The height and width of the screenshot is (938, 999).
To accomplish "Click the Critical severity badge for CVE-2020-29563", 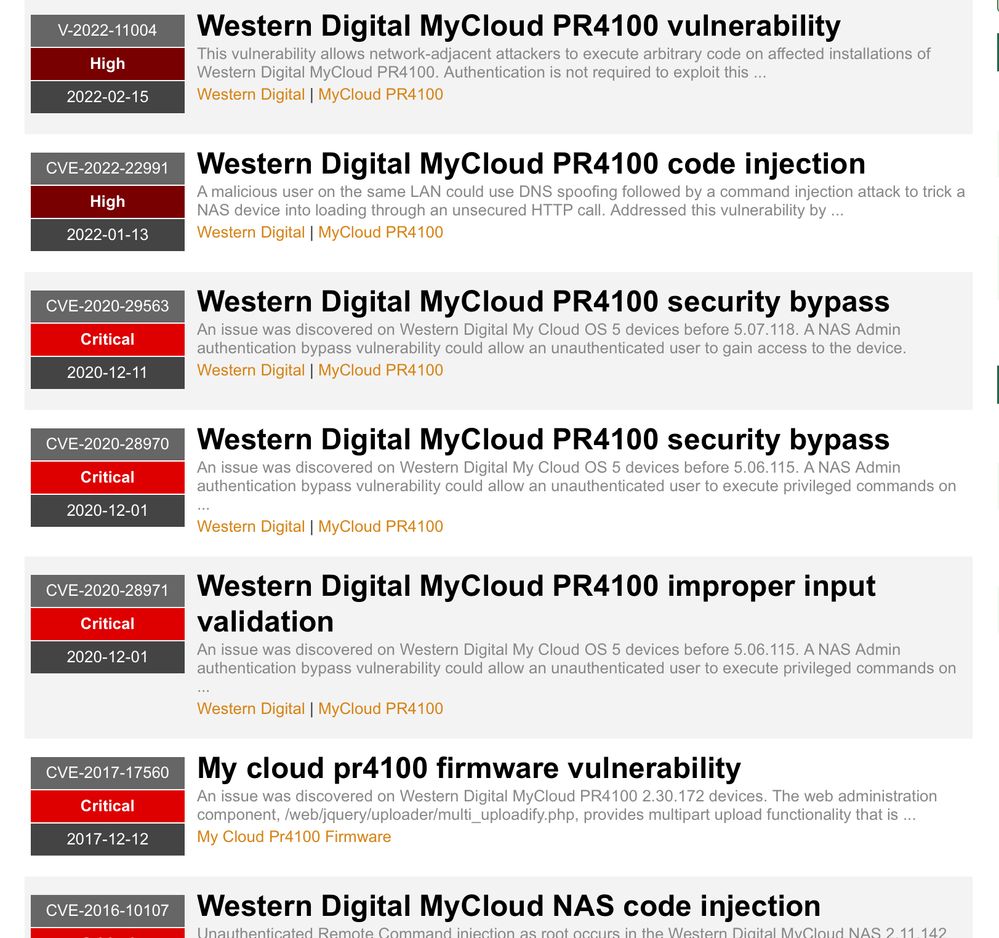I will pos(107,339).
